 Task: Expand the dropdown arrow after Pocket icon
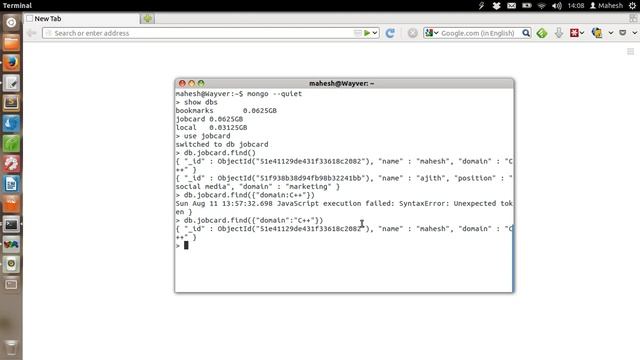(635, 33)
